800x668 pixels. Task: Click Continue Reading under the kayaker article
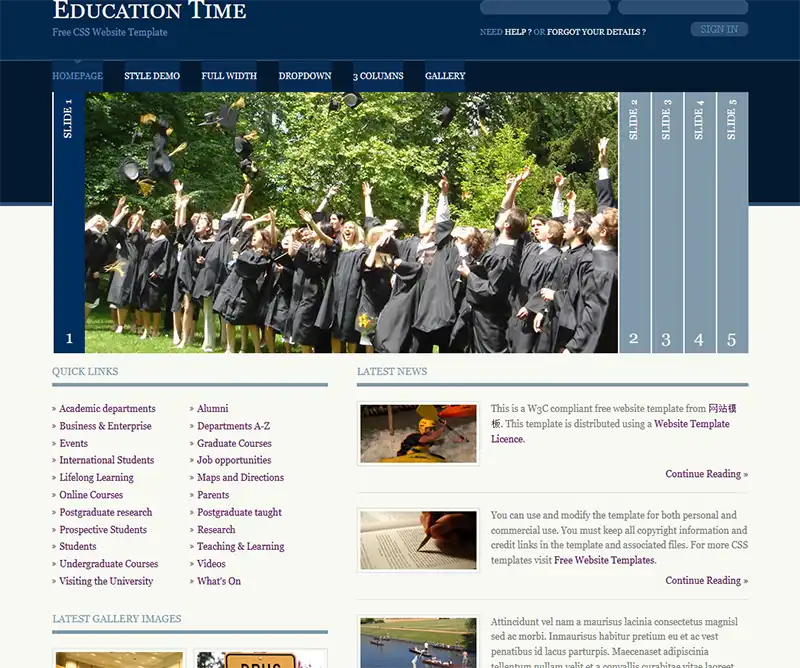[x=707, y=474]
